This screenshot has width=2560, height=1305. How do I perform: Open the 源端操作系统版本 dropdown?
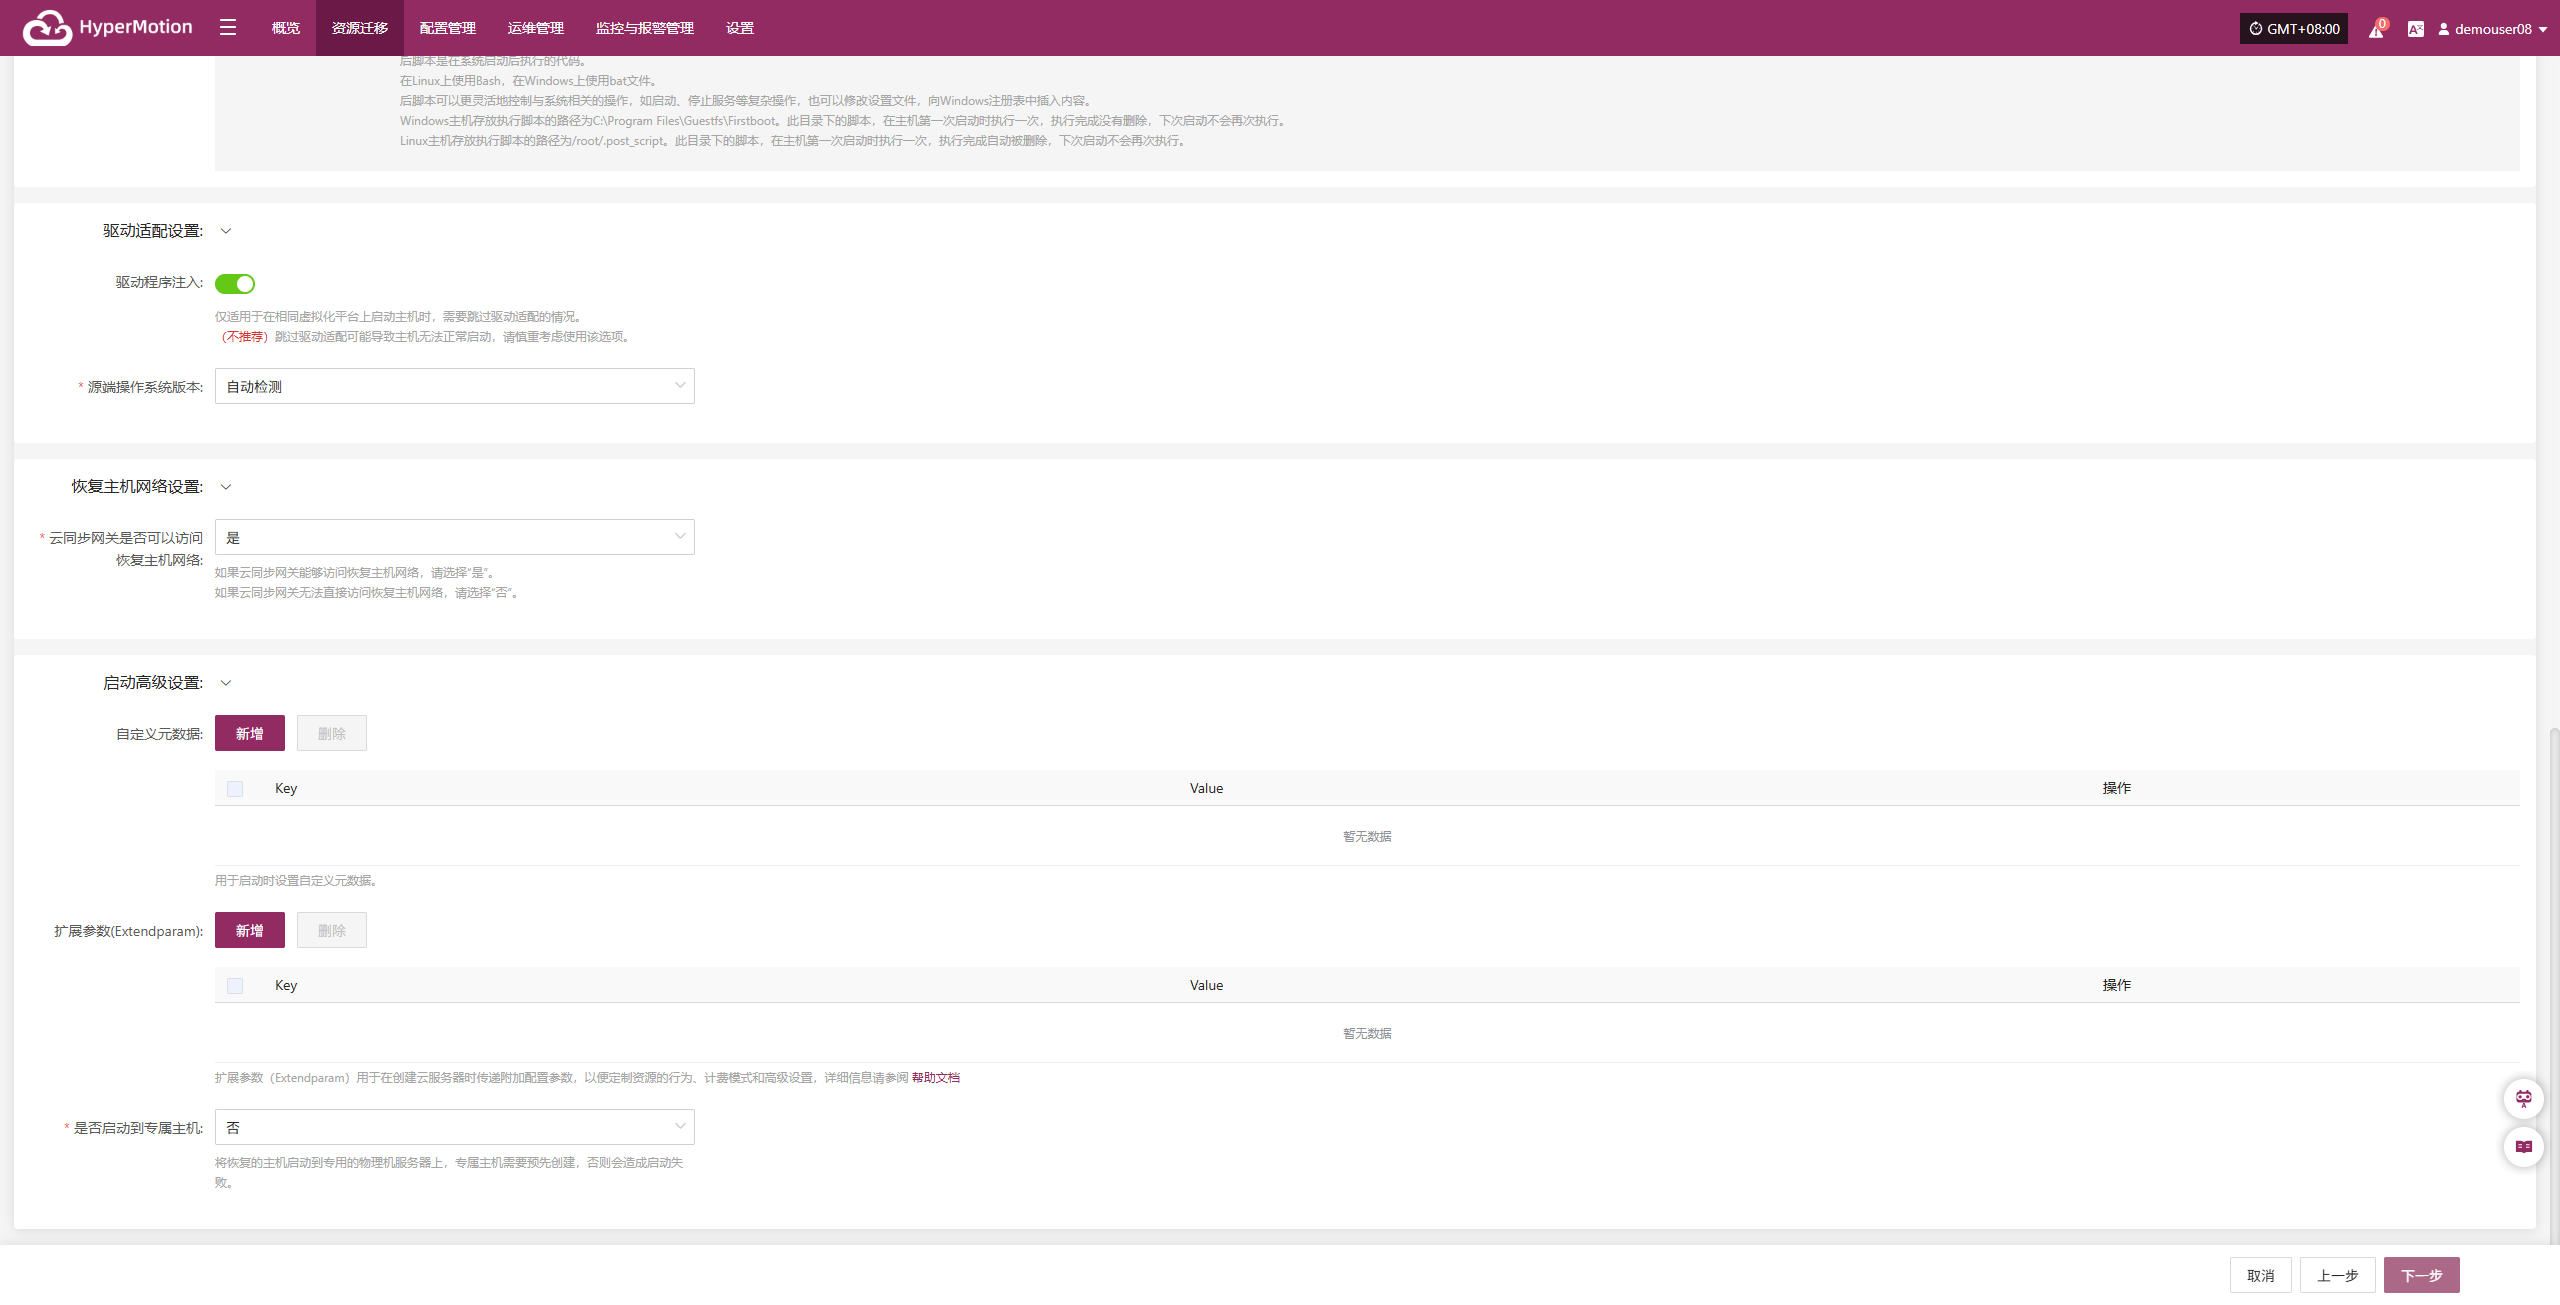coord(454,386)
